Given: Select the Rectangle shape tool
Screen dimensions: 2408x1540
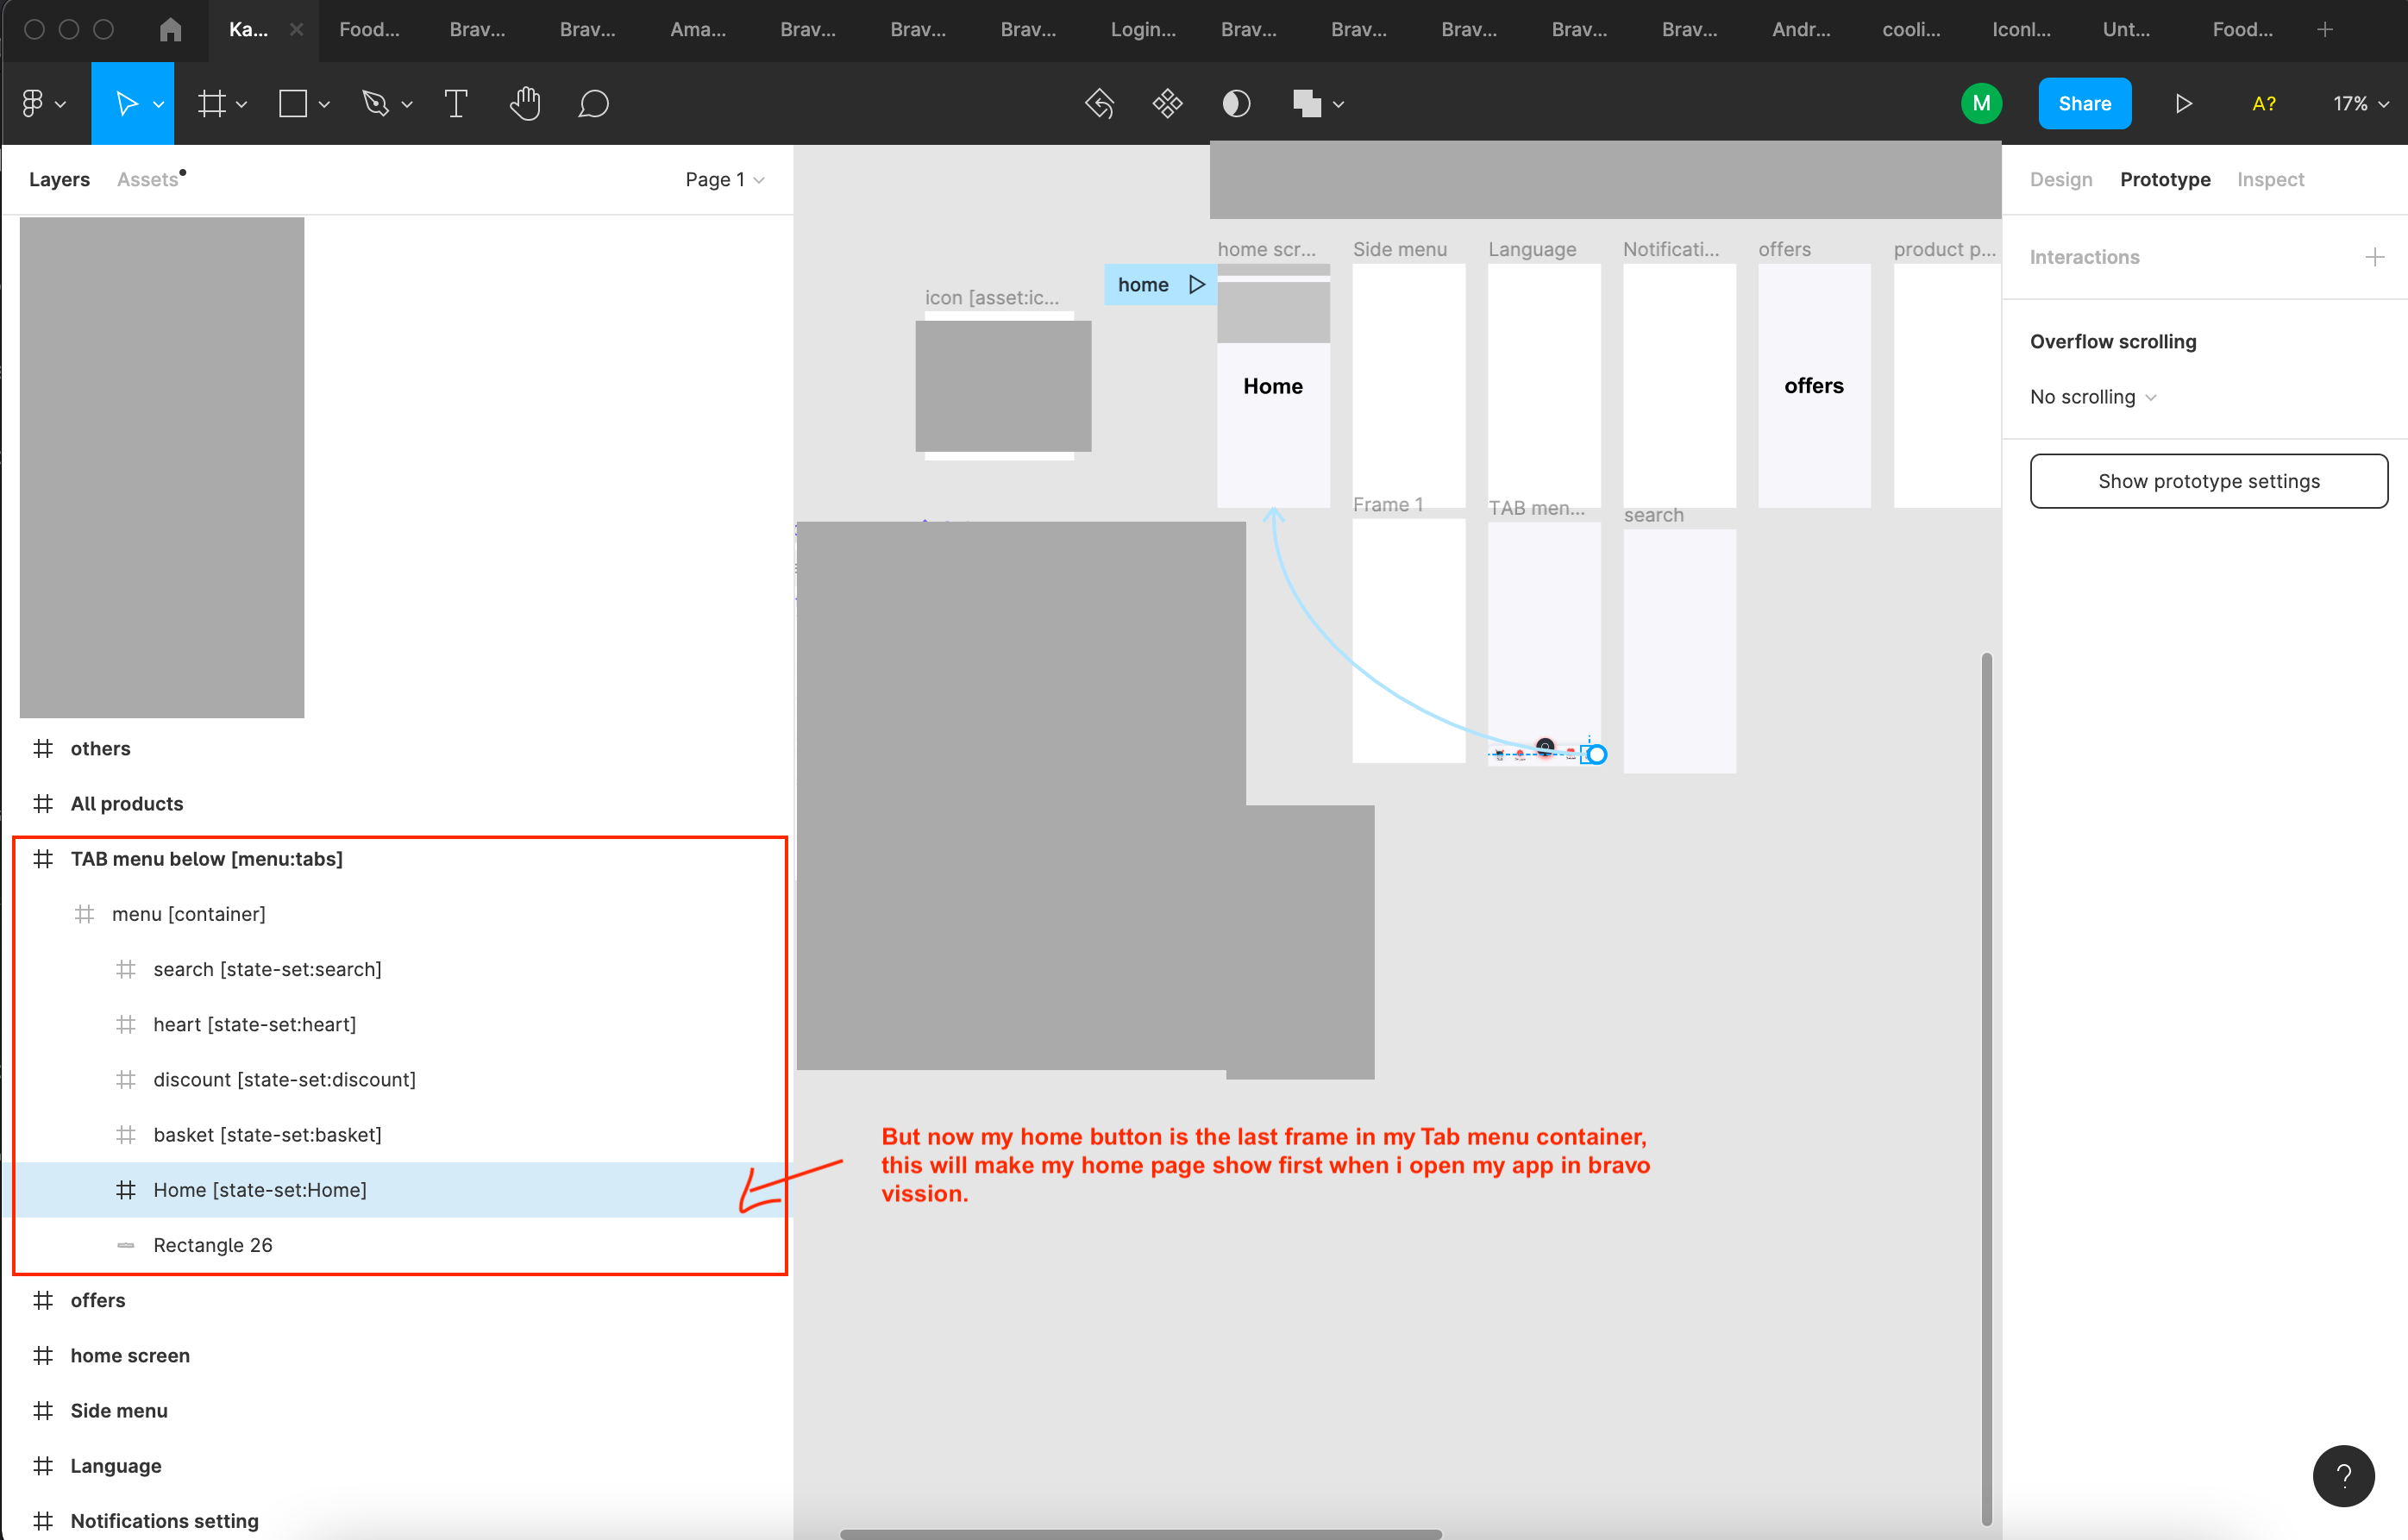Looking at the screenshot, I should (293, 103).
